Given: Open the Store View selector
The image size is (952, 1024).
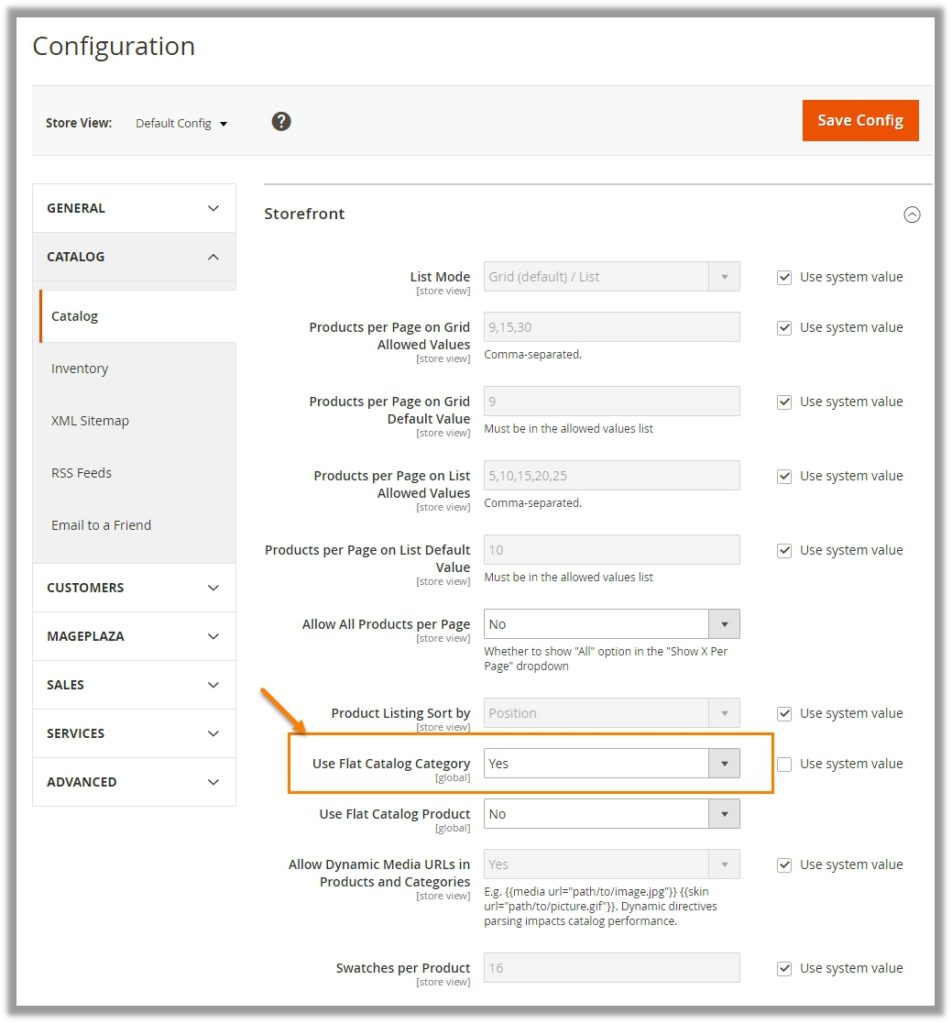Looking at the screenshot, I should point(181,123).
